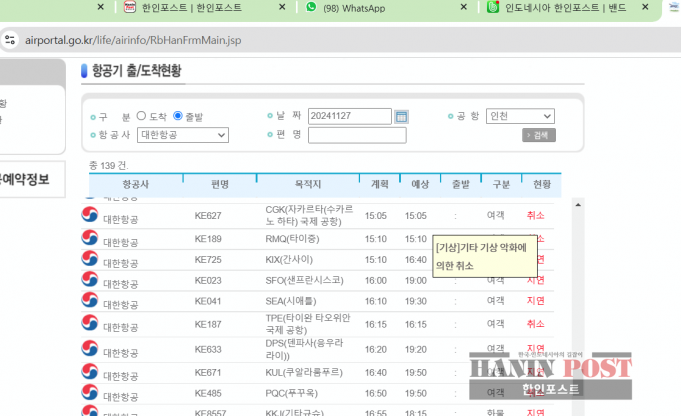Click the WhatsApp tab favicon
681x416 pixels.
pos(308,8)
